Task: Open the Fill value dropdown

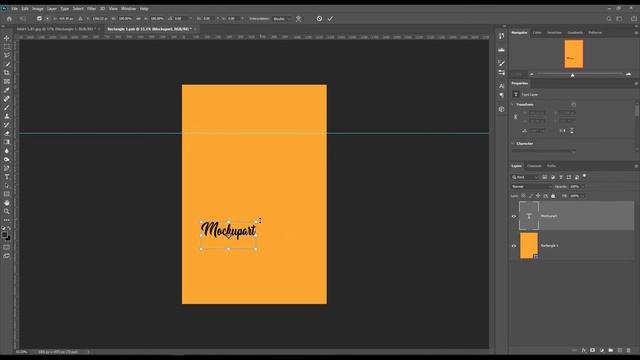Action: (x=583, y=196)
